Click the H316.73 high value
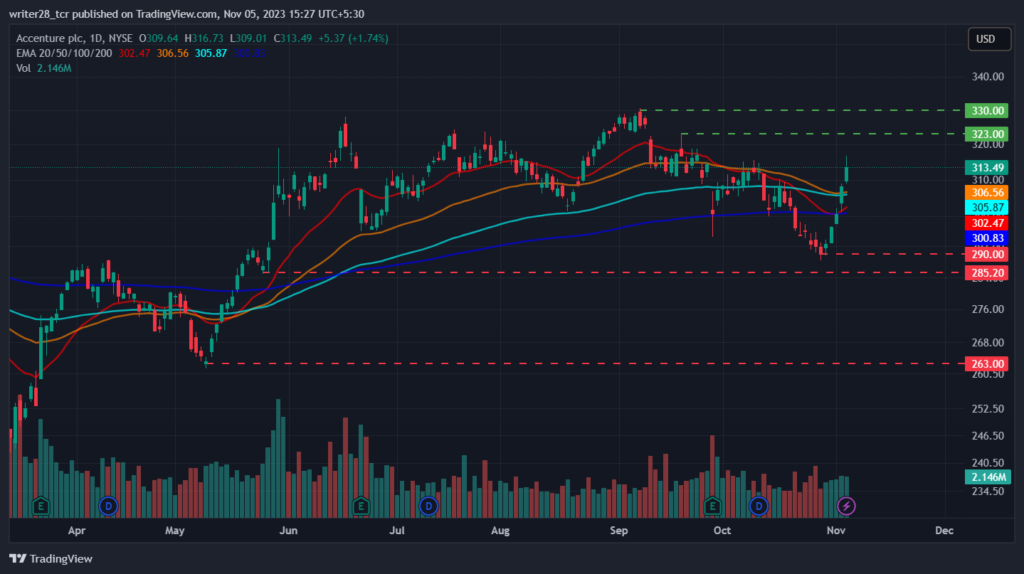Screen dimensions: 1024x574 (204, 39)
